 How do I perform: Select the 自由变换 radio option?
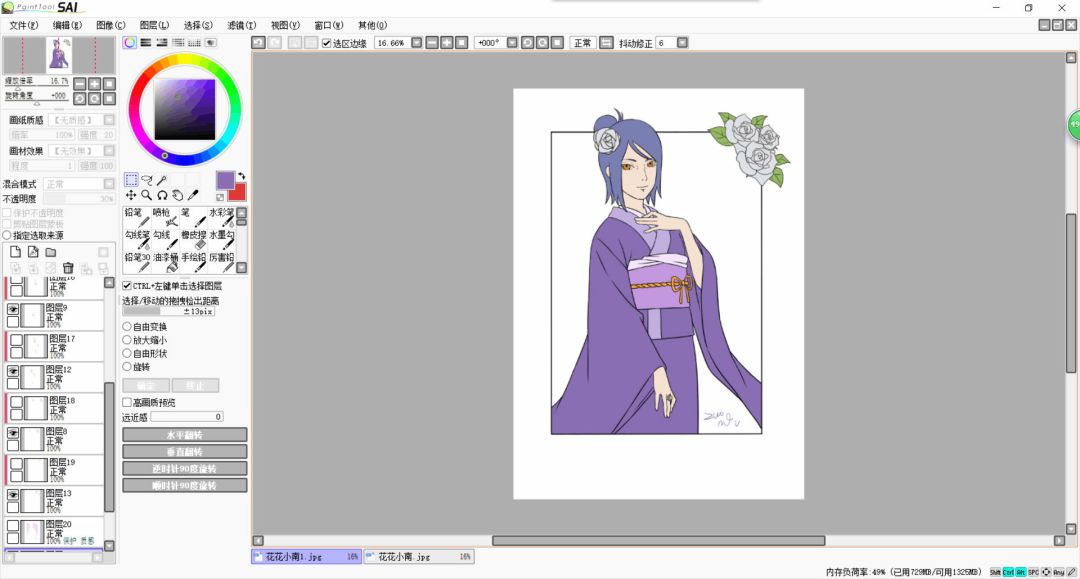pos(127,326)
